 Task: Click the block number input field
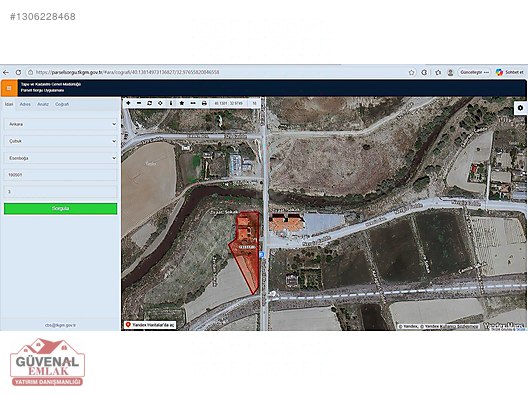coord(61,175)
